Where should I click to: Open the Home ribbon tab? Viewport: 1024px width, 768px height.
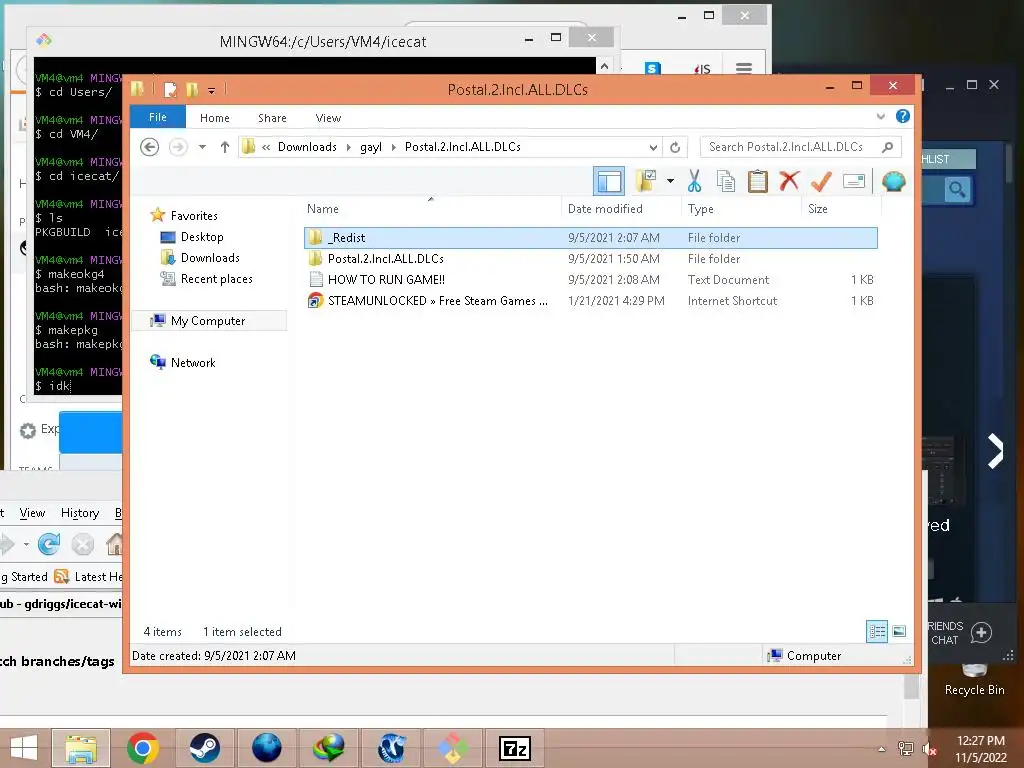coord(215,118)
